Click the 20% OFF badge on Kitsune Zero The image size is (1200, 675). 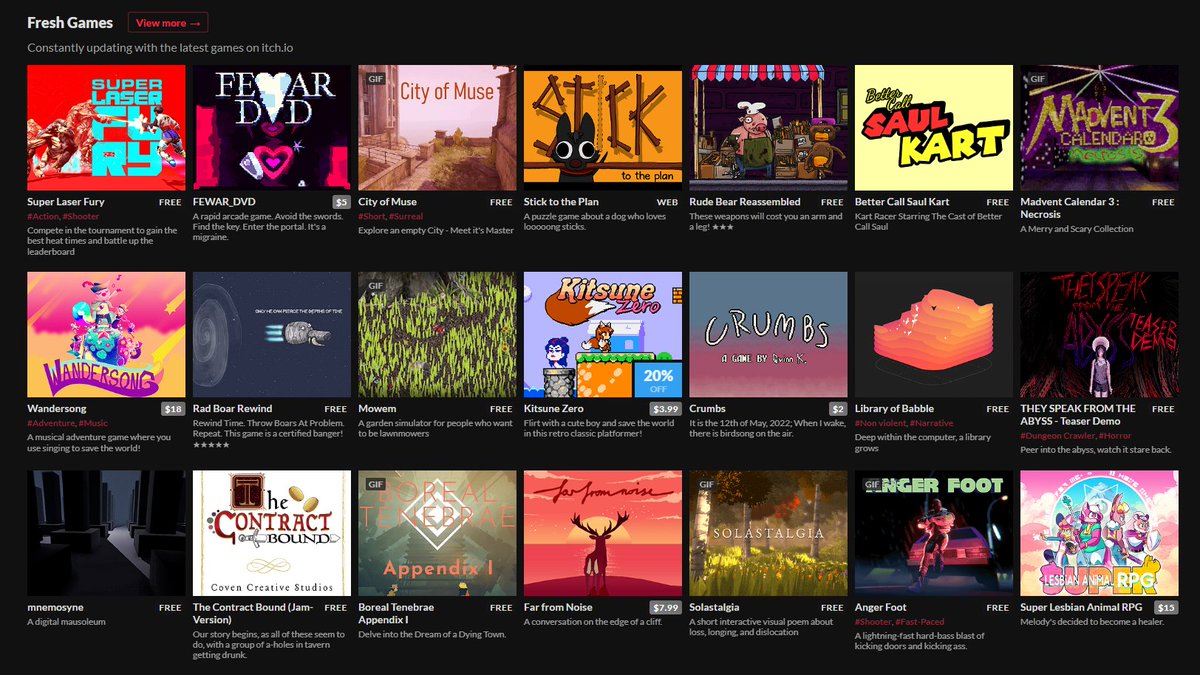[657, 381]
